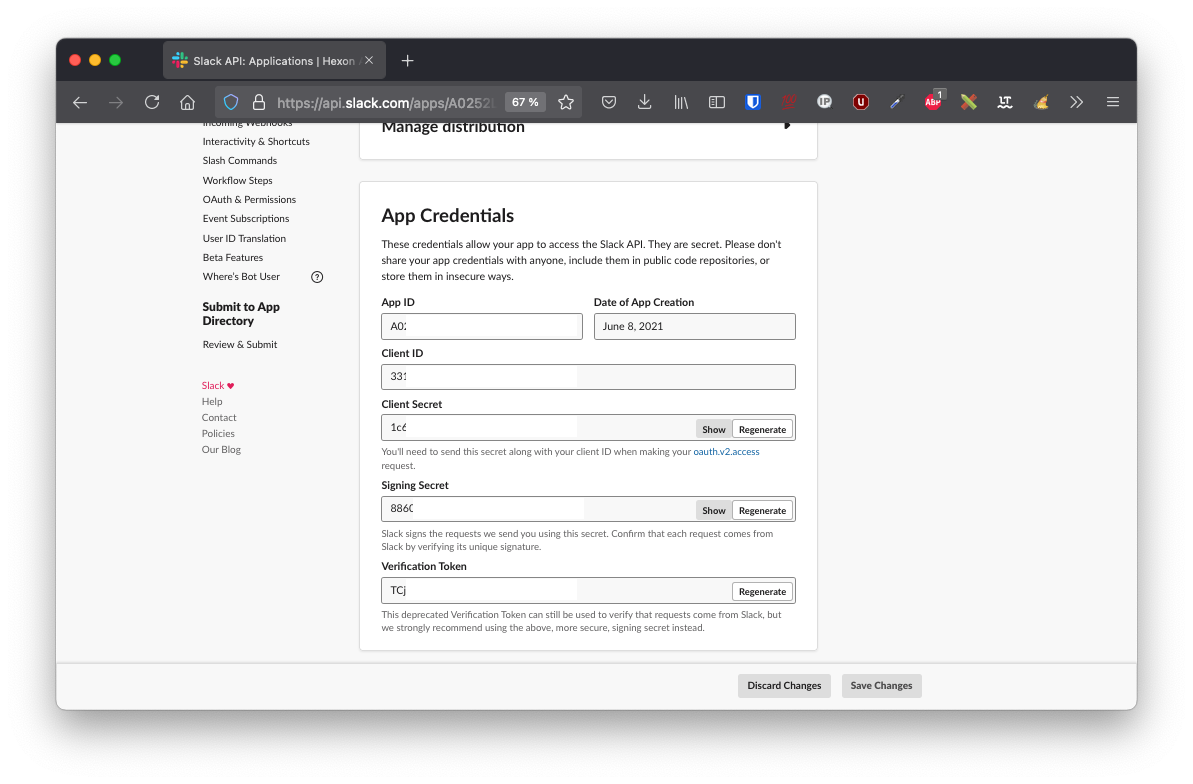This screenshot has height=784, width=1193.
Task: Open a new browser tab
Action: click(x=408, y=61)
